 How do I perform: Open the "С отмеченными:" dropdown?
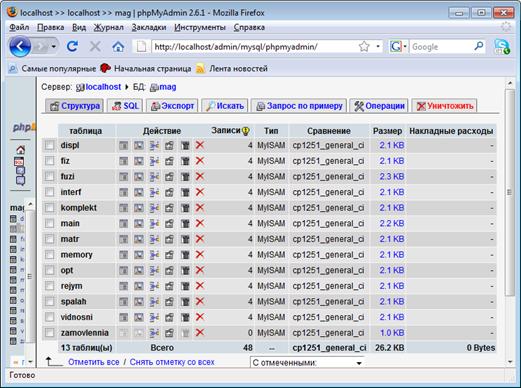307,363
